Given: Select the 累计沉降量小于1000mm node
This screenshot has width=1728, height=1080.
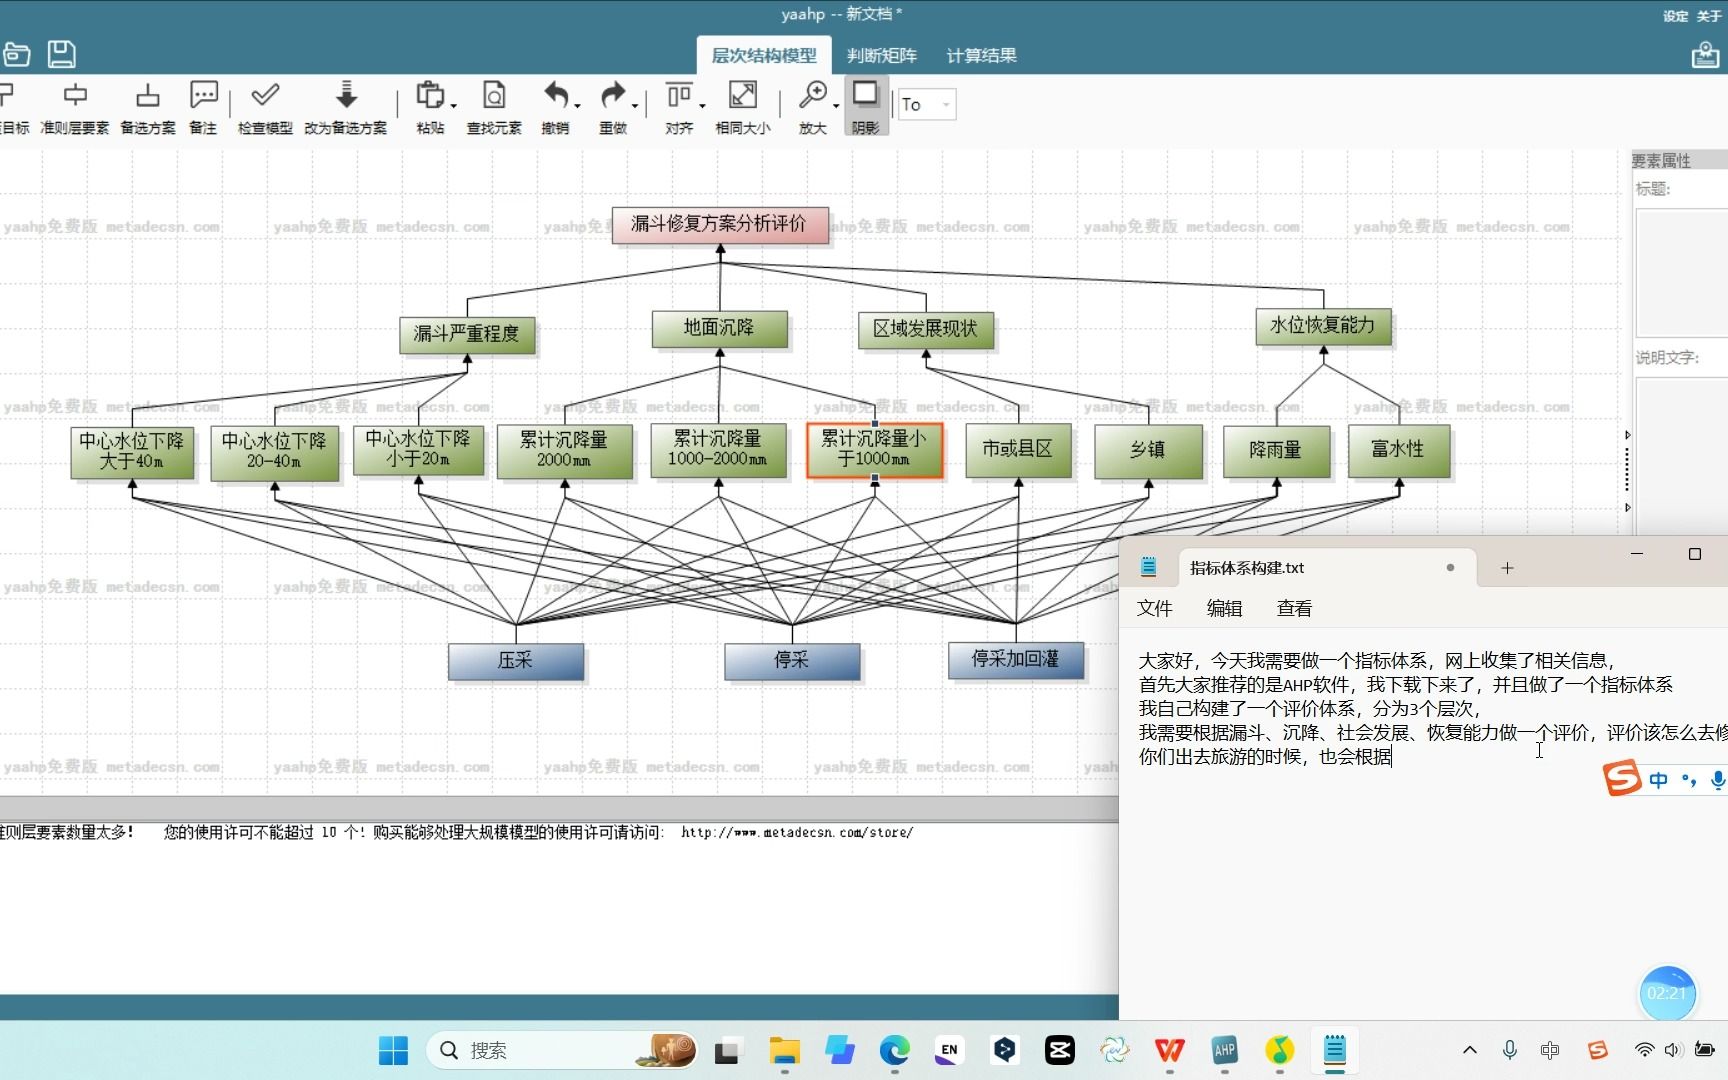Looking at the screenshot, I should (x=874, y=452).
